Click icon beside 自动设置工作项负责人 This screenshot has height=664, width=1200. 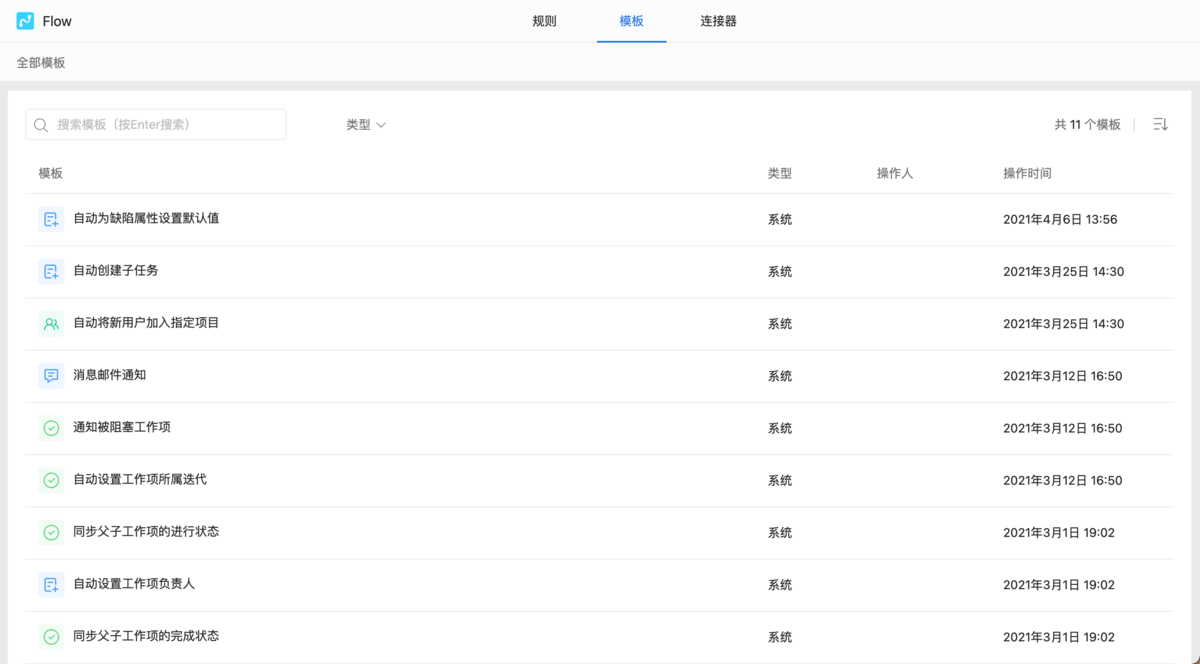[x=51, y=584]
